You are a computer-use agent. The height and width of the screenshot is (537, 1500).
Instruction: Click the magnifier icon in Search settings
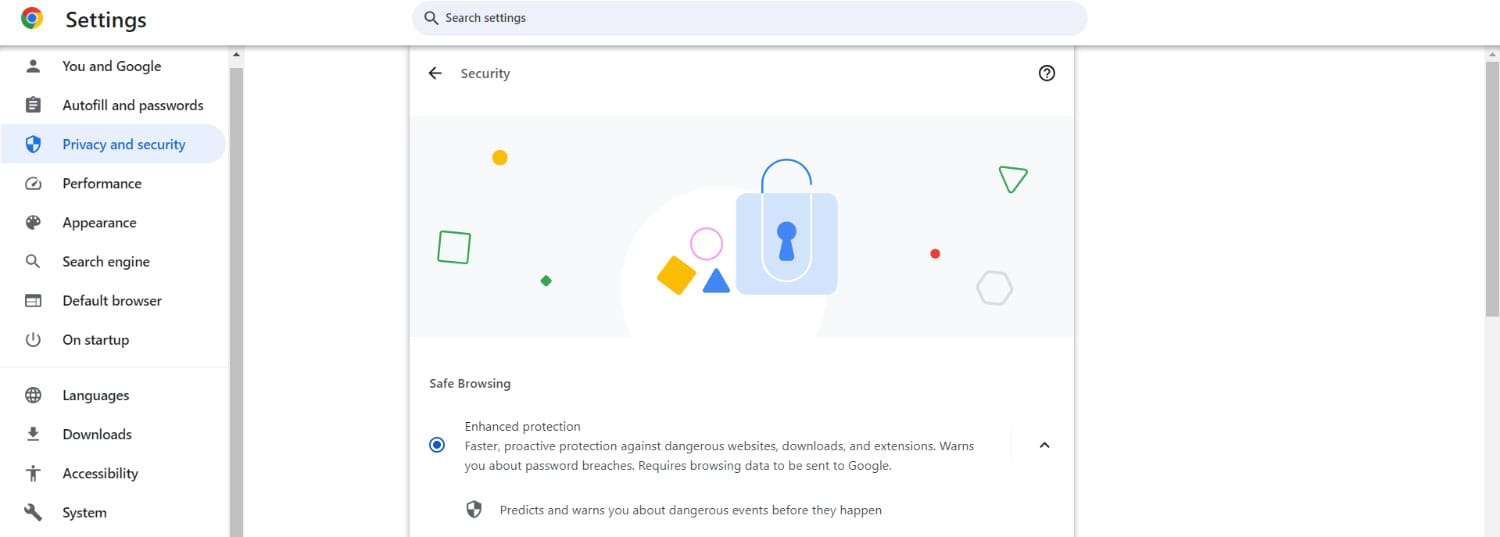431,18
